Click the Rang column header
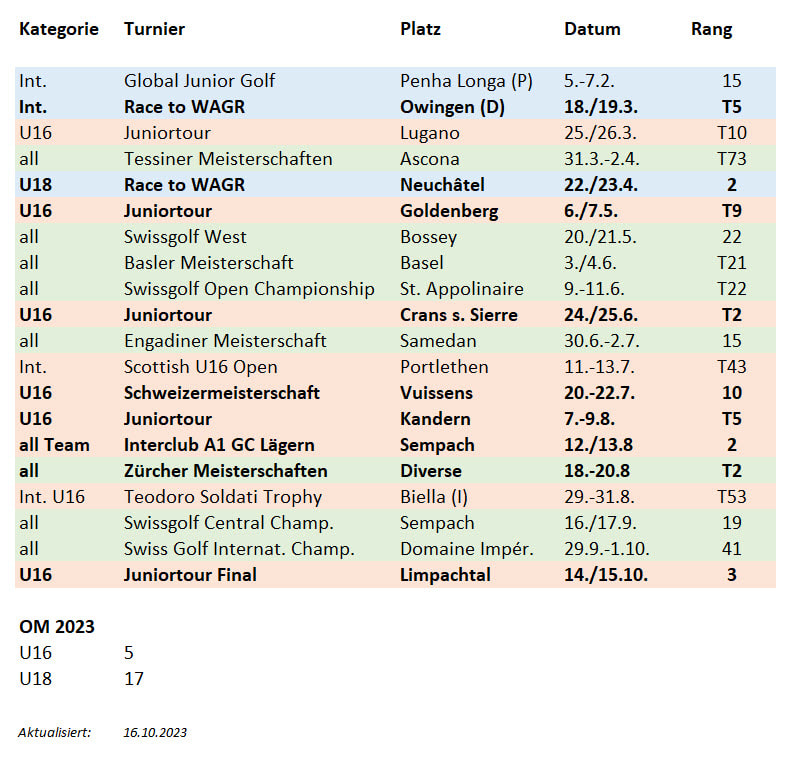This screenshot has height=759, width=805. click(x=711, y=29)
